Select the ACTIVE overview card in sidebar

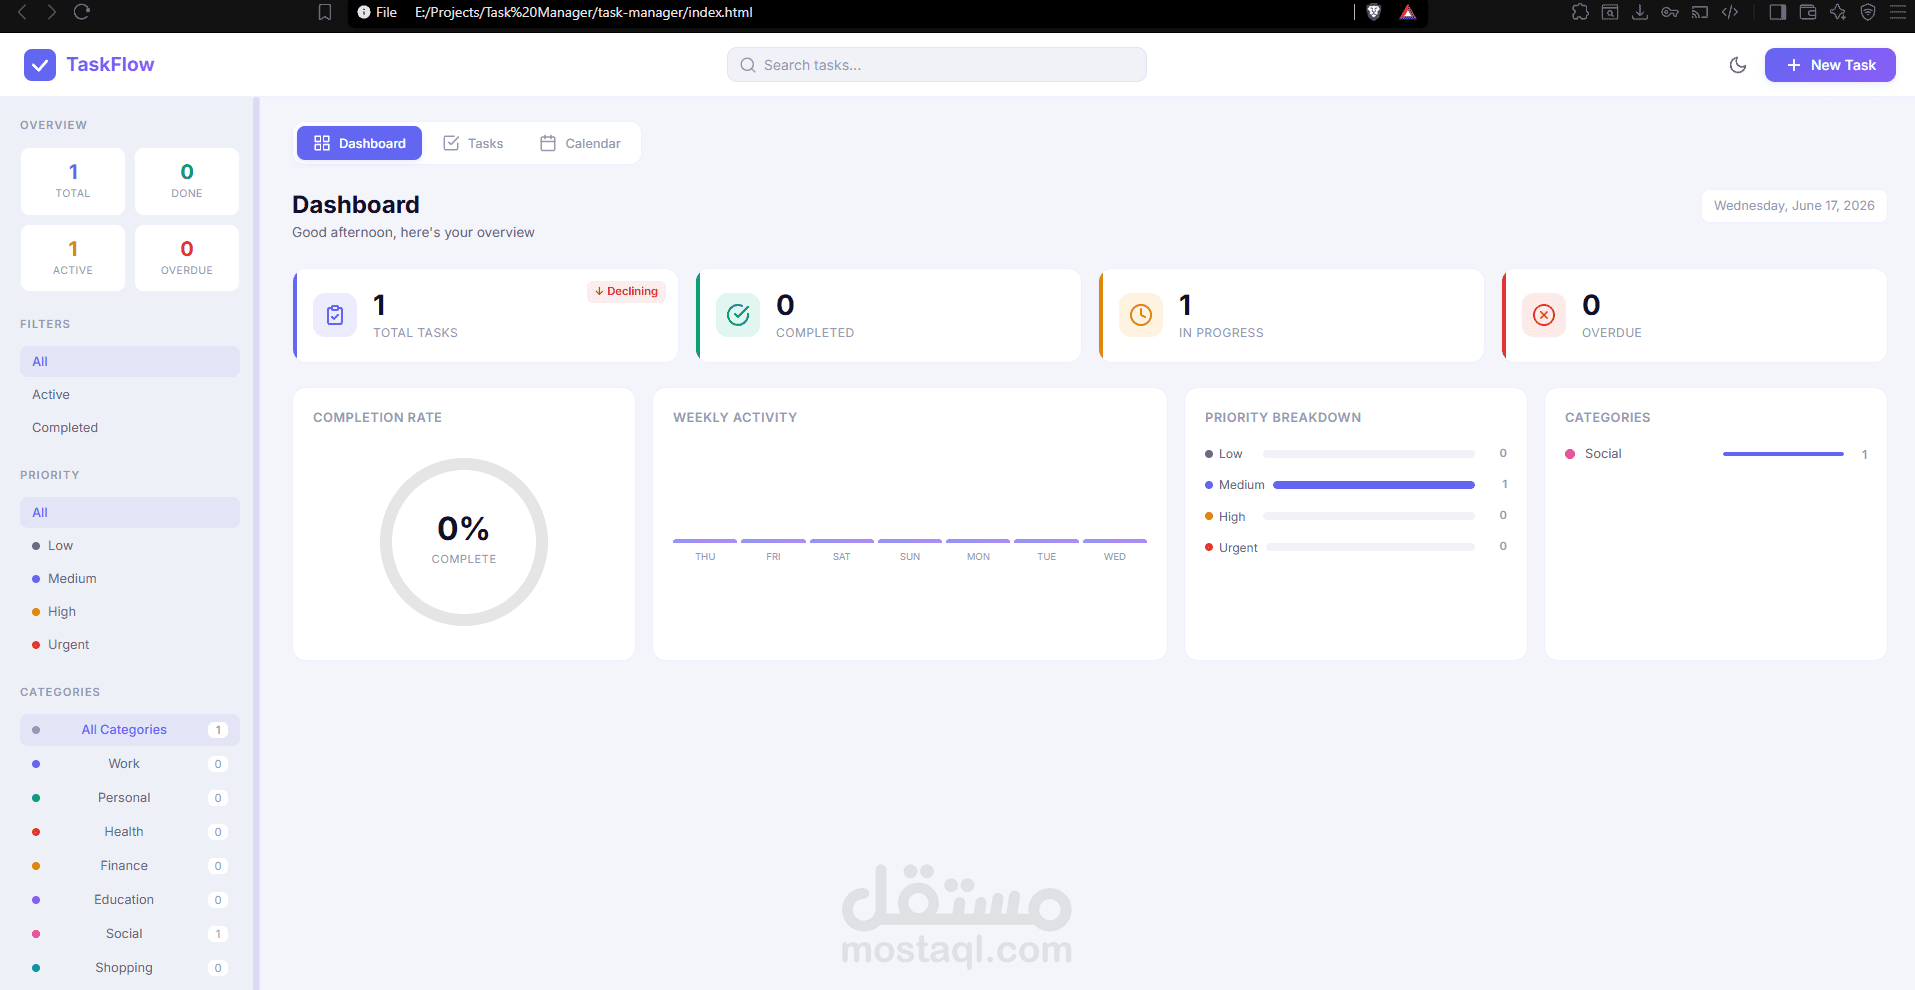[x=73, y=258]
